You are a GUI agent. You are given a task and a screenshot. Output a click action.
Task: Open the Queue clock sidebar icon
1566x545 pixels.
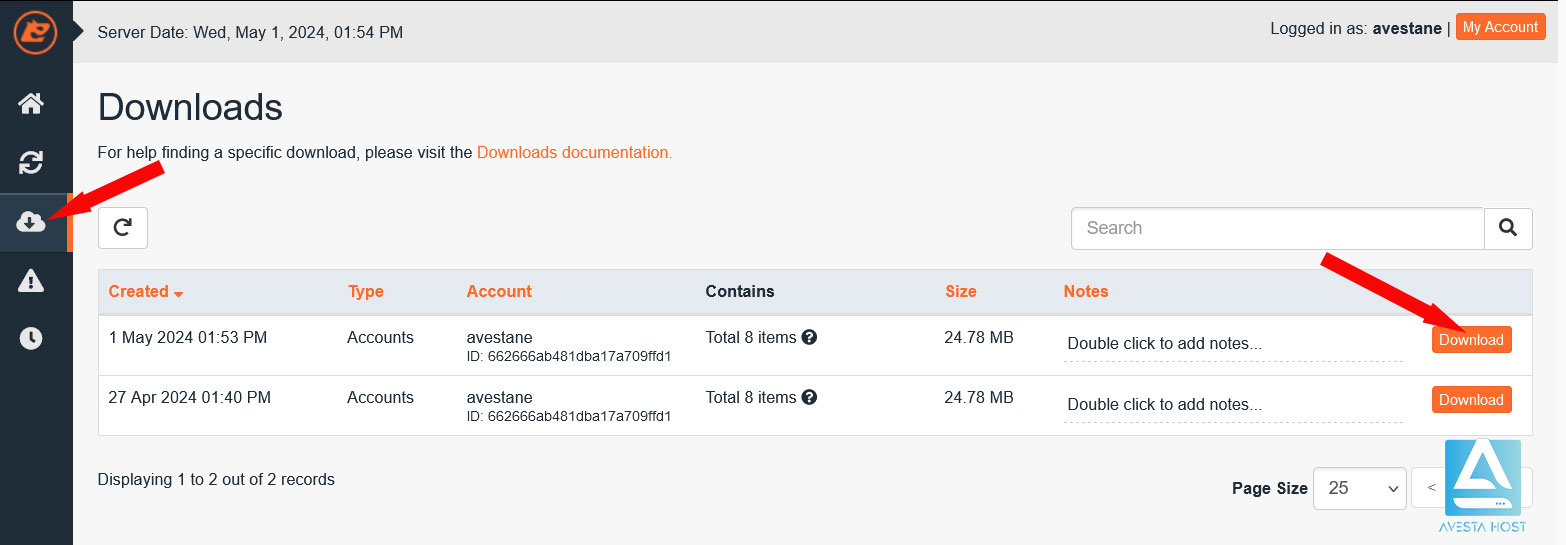(x=31, y=339)
